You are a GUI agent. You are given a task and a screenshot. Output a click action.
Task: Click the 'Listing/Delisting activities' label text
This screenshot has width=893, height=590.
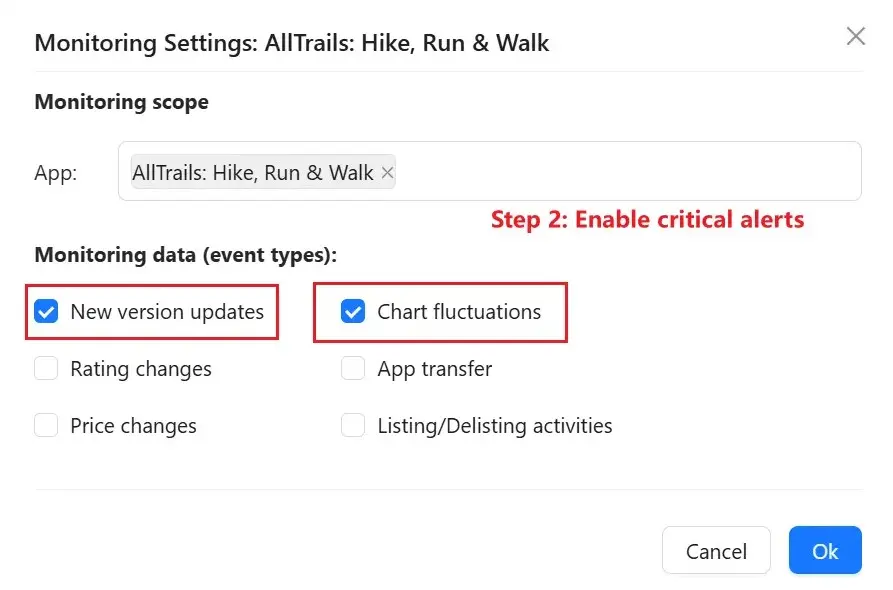tap(495, 426)
